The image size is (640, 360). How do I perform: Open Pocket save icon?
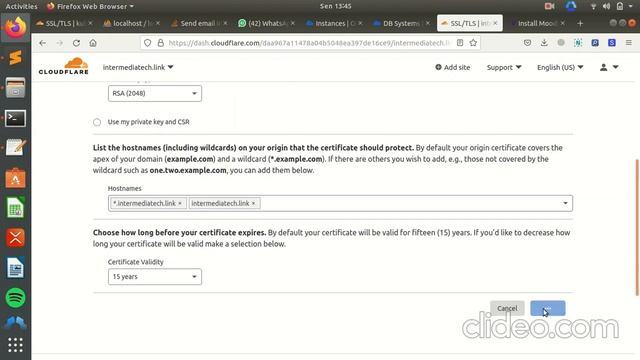(527, 43)
